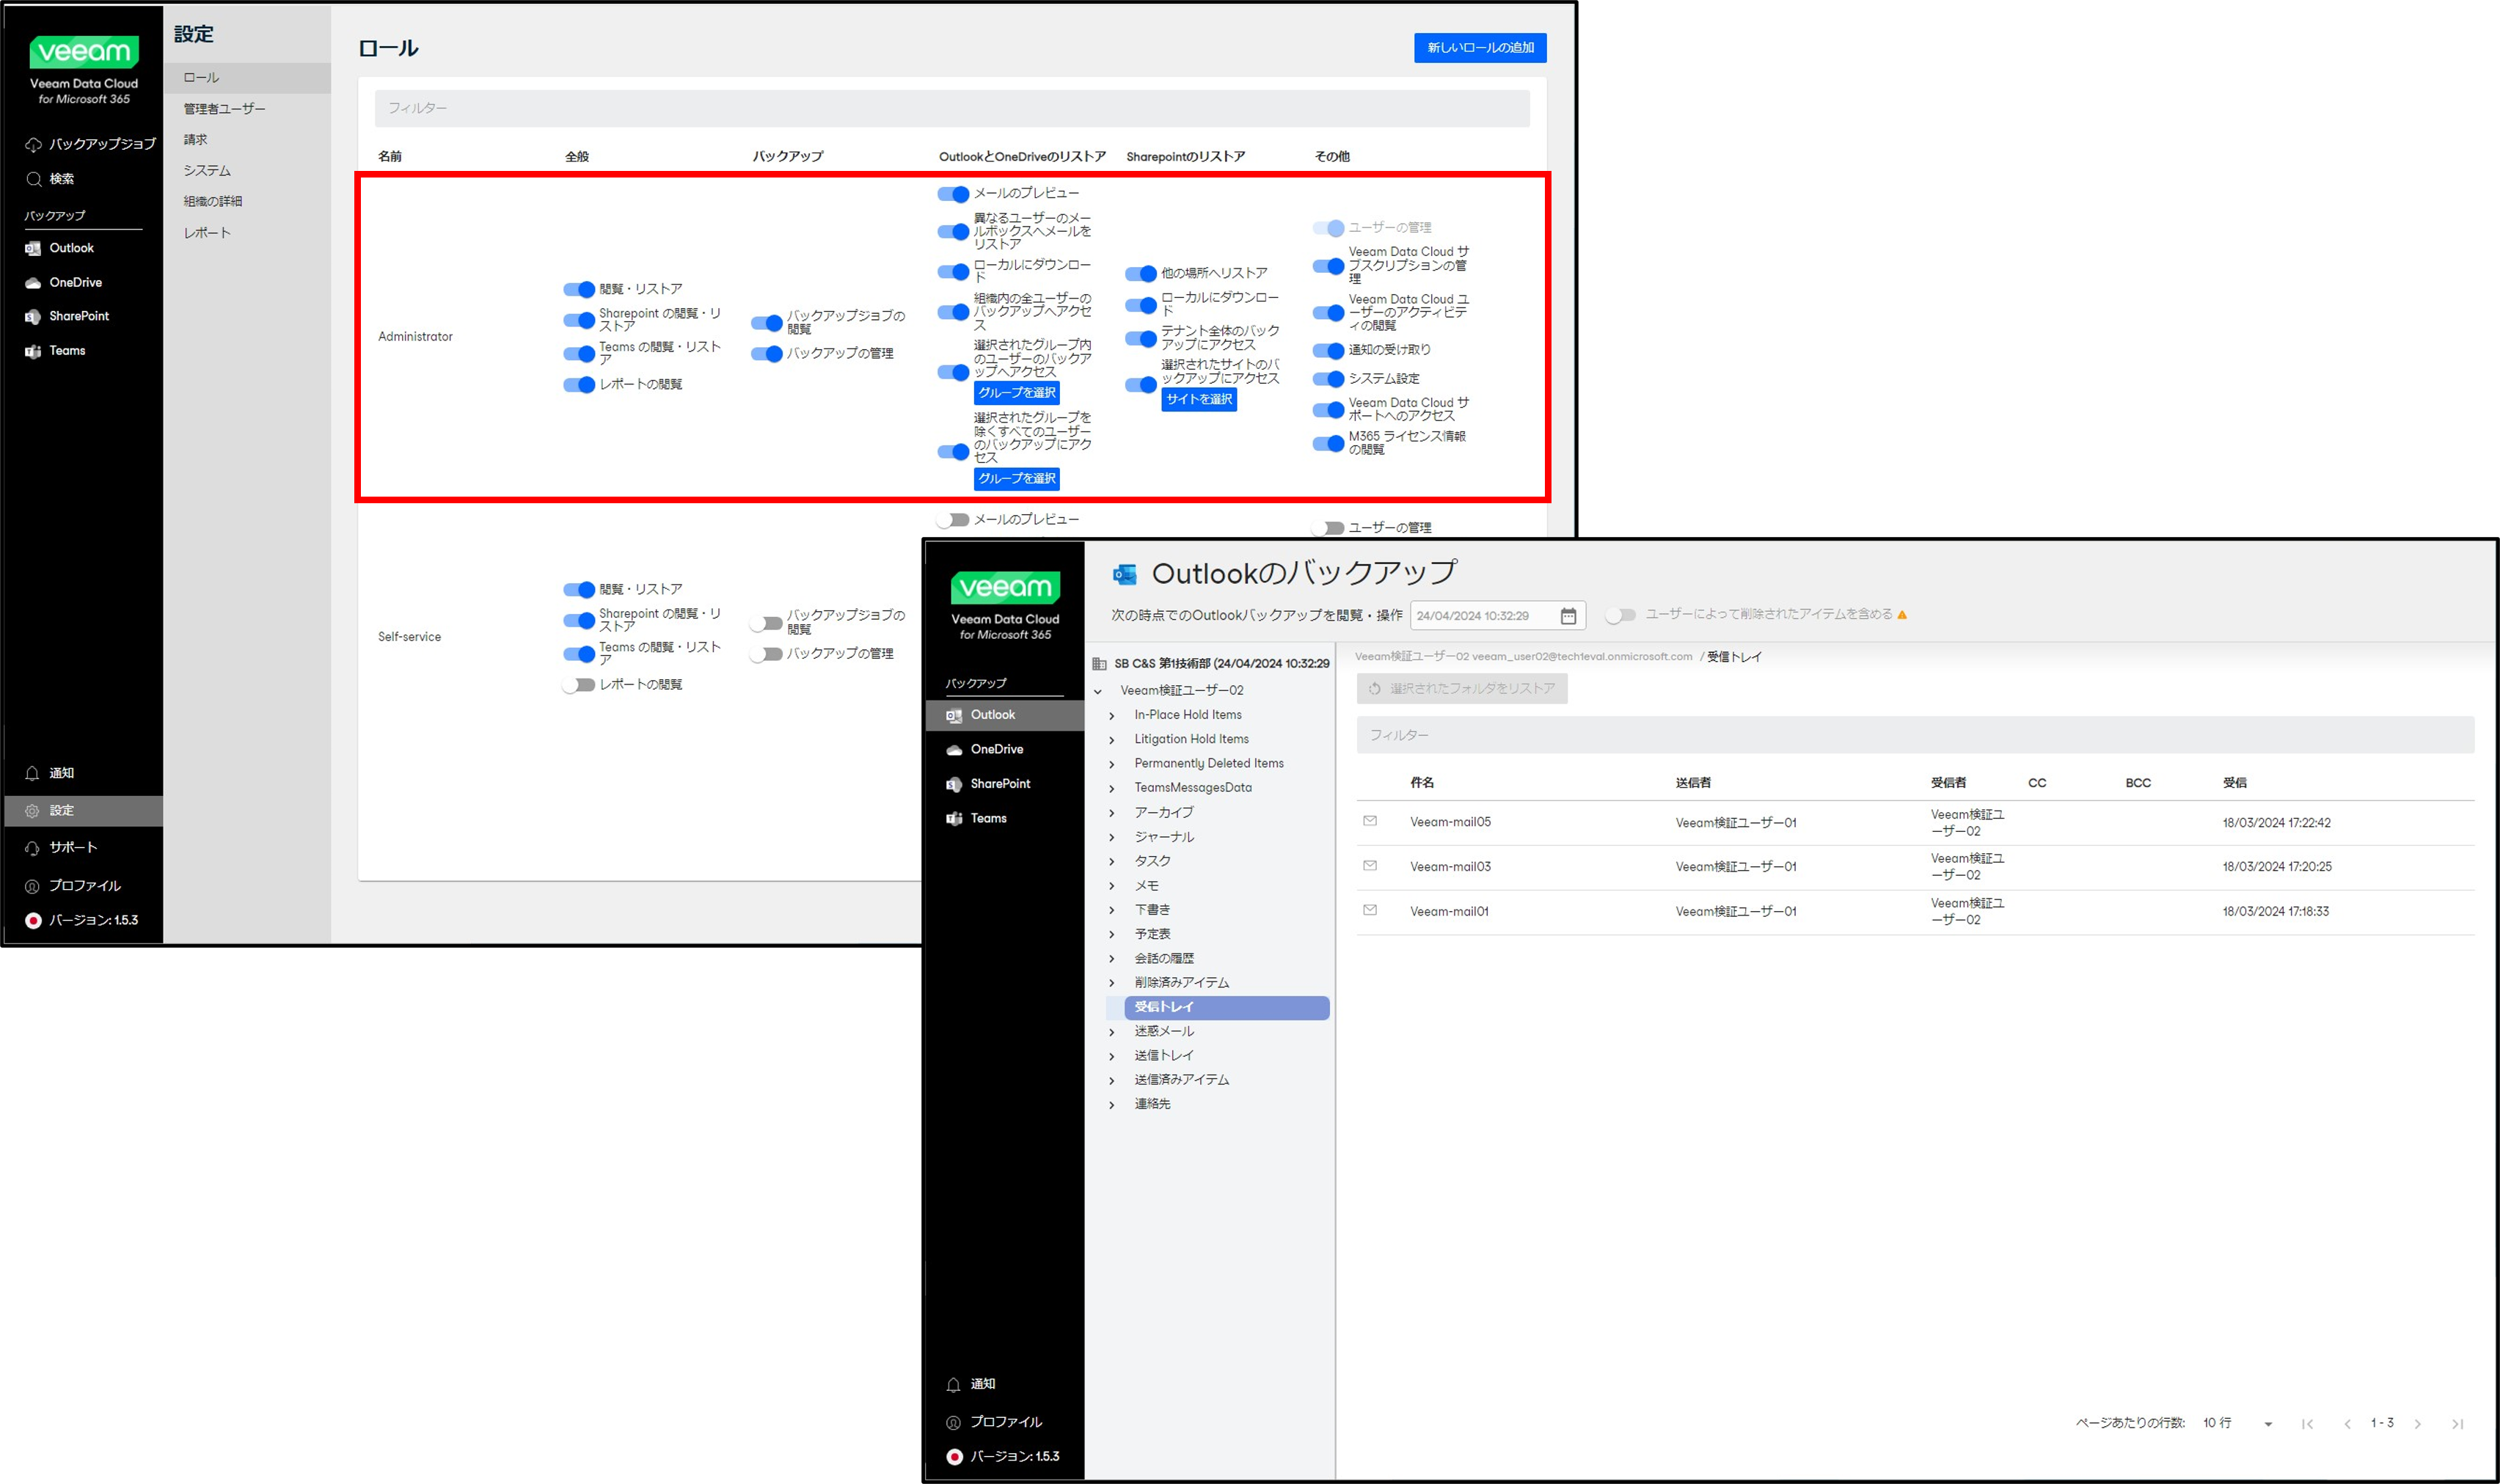Enable Self-service backup management toggle
The image size is (2500, 1484).
(x=766, y=655)
